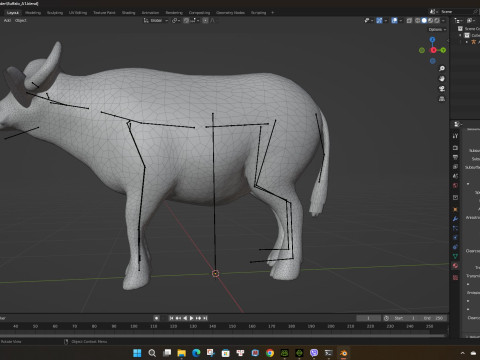Open the Object properties tab
Viewport: 480px width, 360px height.
[455, 209]
